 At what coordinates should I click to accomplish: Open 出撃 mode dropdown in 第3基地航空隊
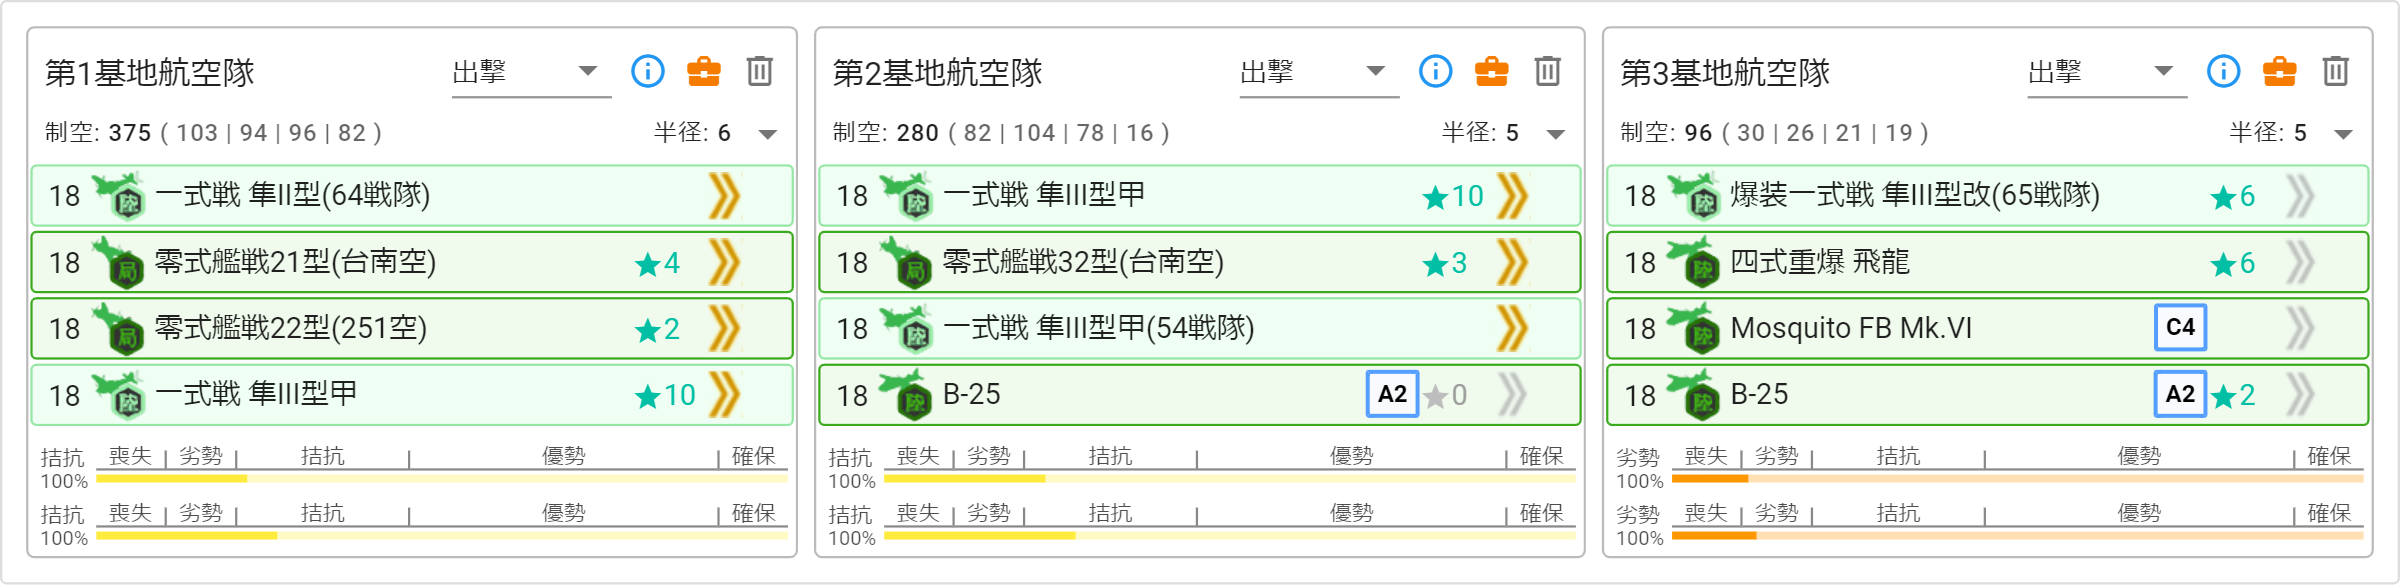[x=2107, y=72]
